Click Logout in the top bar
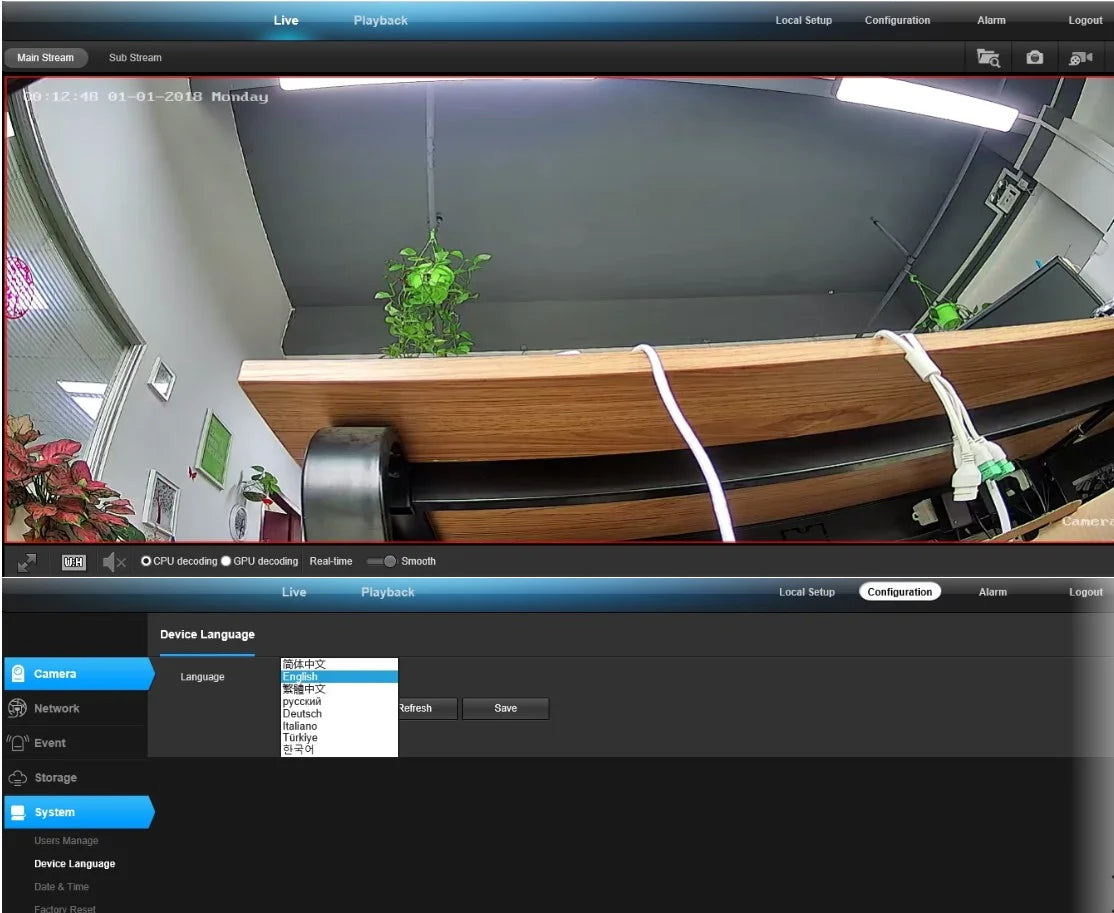The height and width of the screenshot is (913, 1114). coord(1085,21)
